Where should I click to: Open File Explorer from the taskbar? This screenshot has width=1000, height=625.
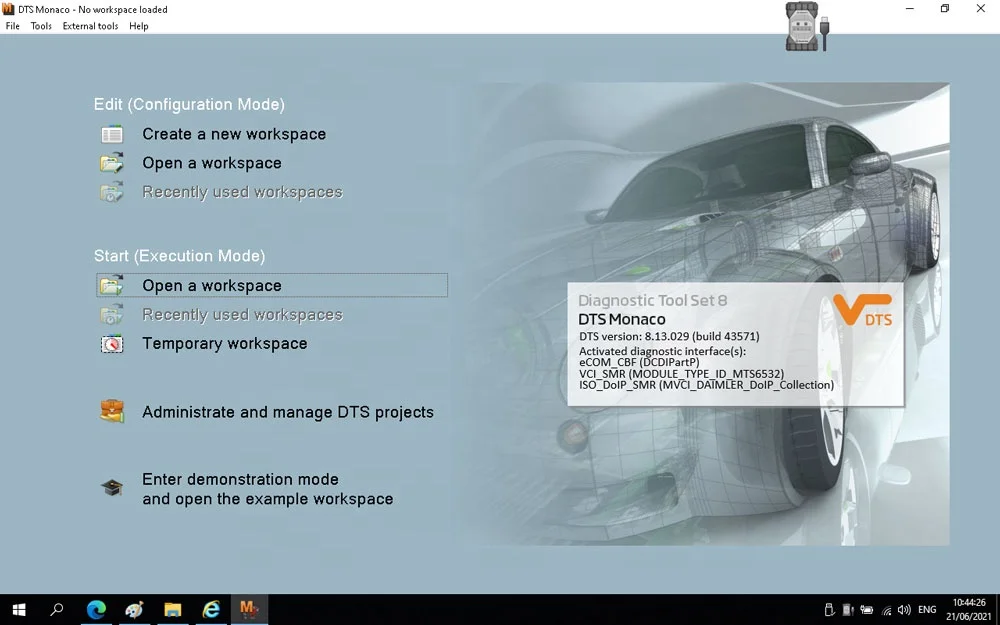(172, 609)
